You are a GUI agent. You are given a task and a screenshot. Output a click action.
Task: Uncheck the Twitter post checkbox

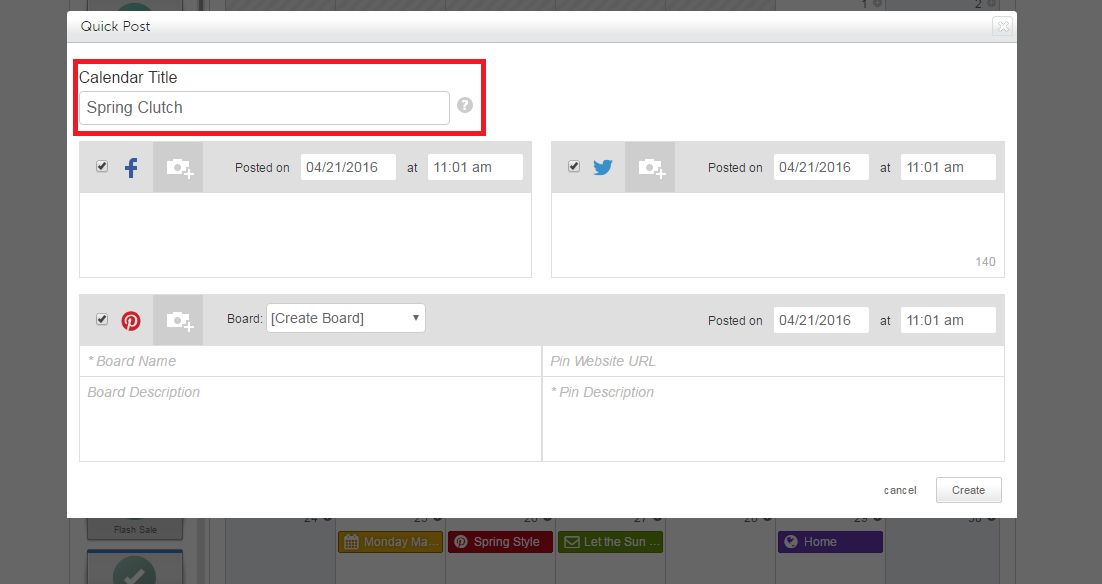574,167
